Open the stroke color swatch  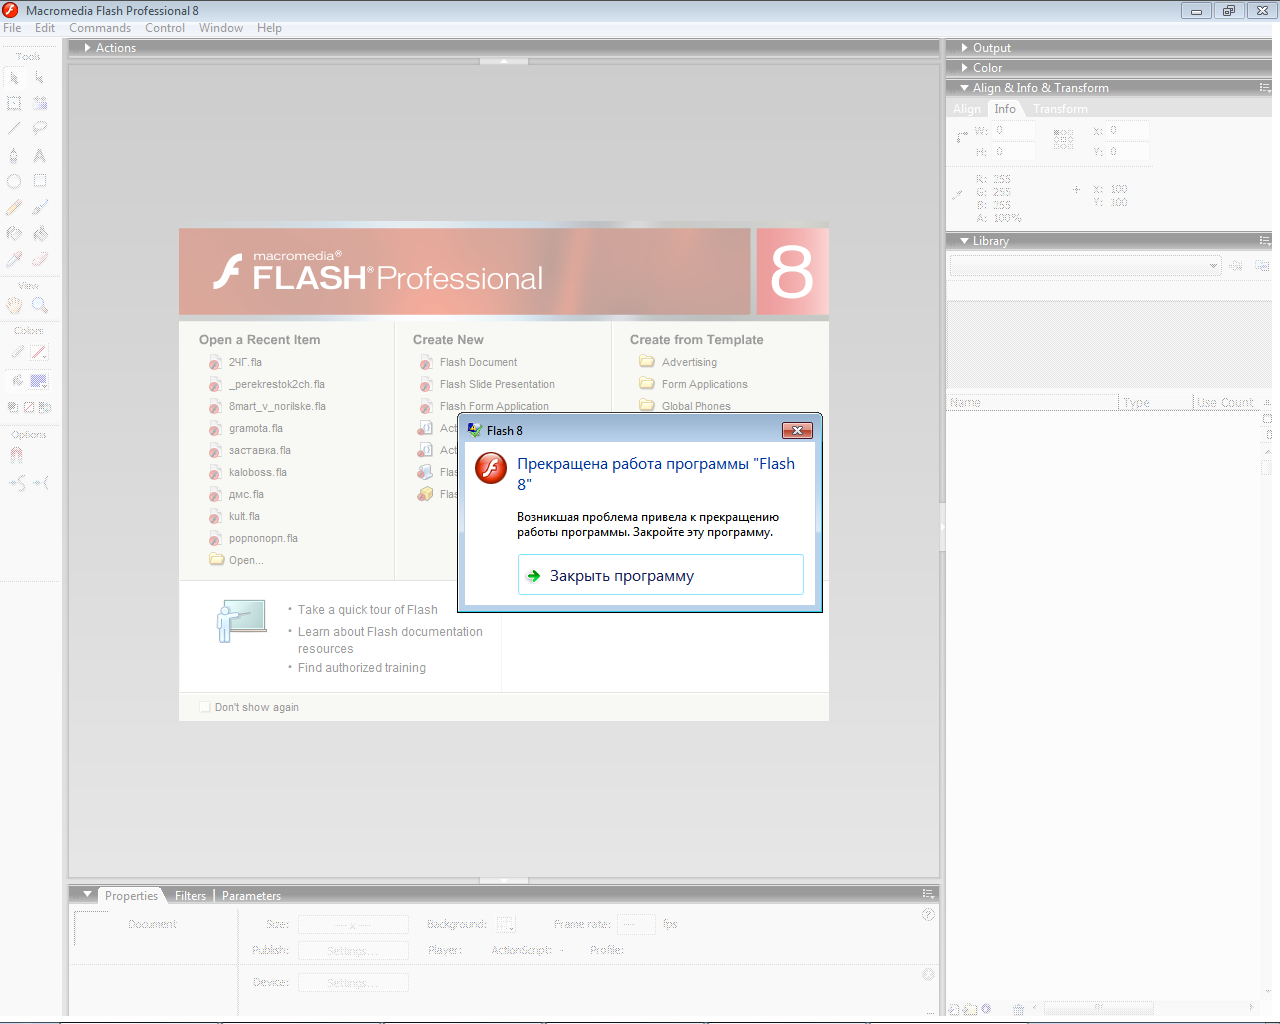coord(39,352)
